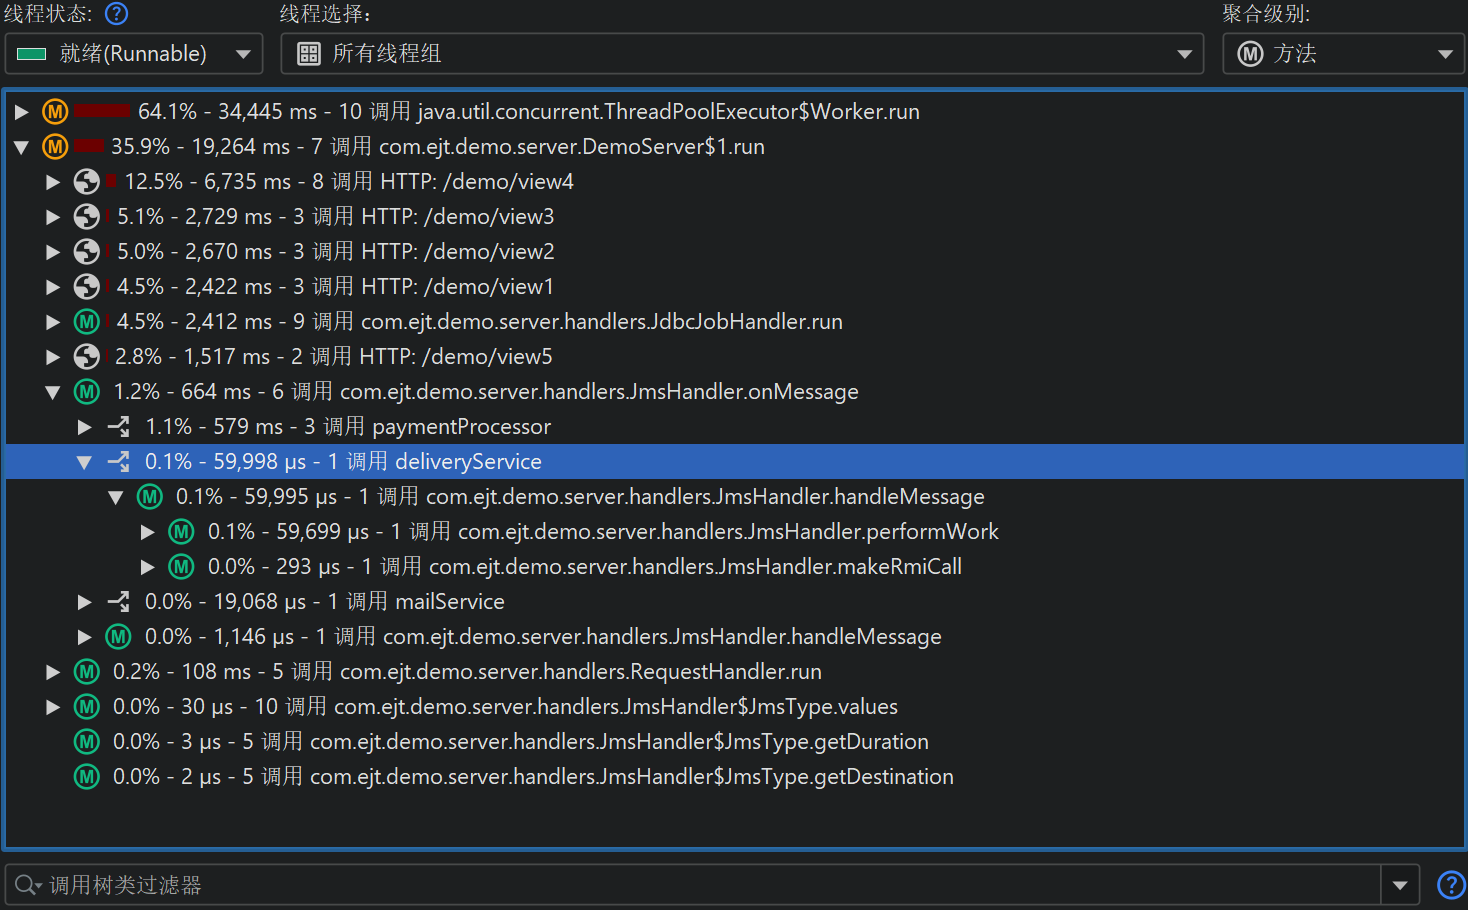Viewport: 1468px width, 910px height.
Task: Click the red time bar for ThreadPoolExecutor$Worker.run
Action: 102,111
